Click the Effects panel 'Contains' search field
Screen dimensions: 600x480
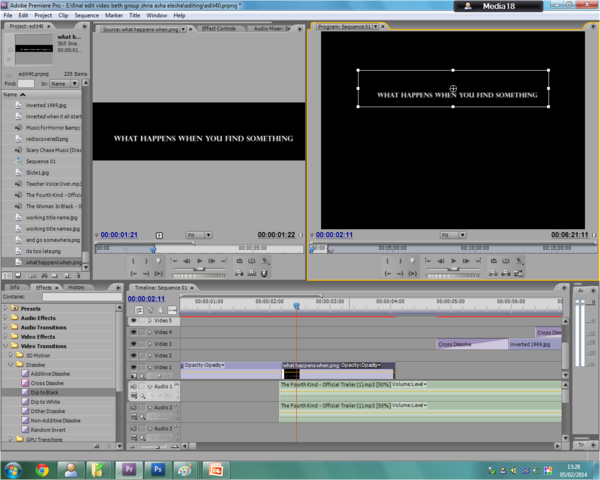coord(82,297)
